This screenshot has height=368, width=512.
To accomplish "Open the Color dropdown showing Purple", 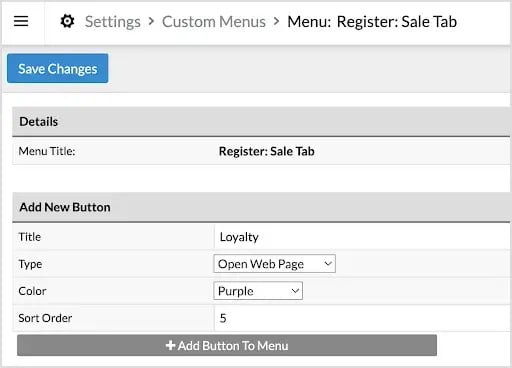I will point(258,291).
